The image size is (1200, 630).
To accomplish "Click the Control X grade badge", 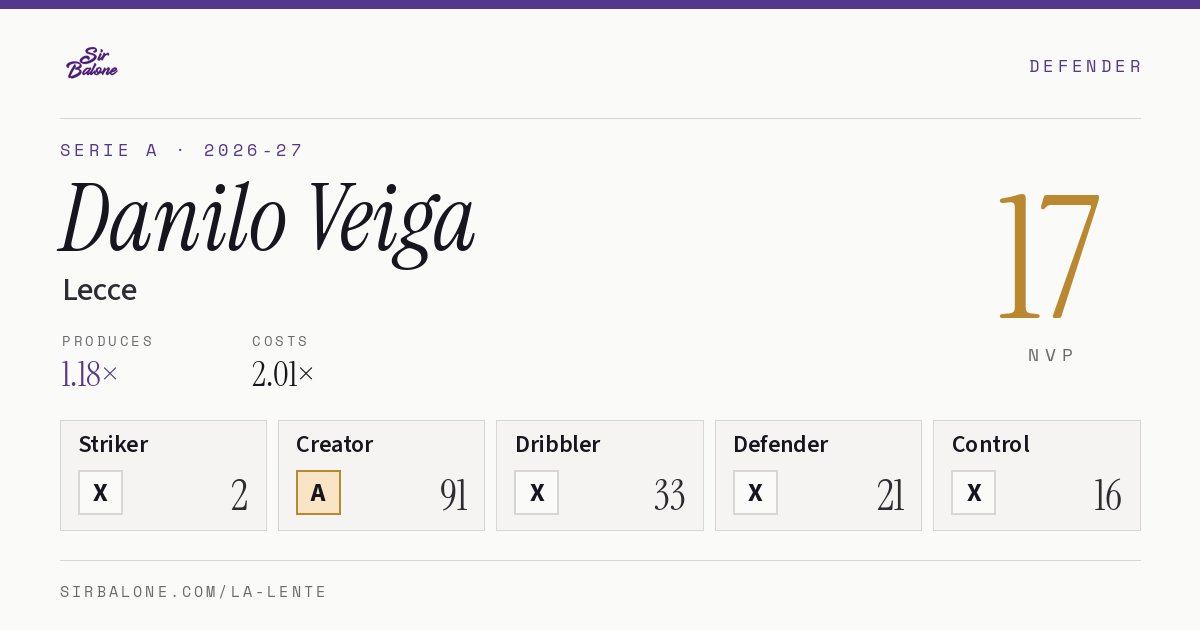I will (x=974, y=492).
